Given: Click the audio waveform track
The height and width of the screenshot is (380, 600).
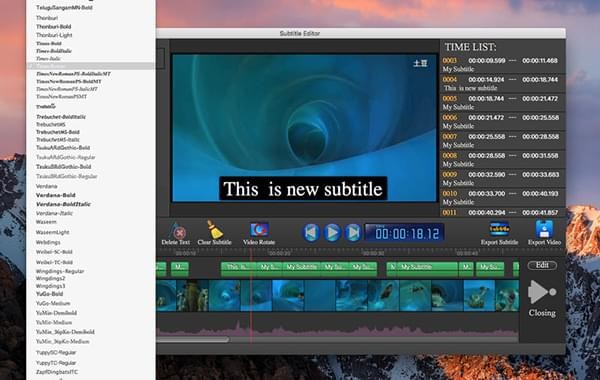Looking at the screenshot, I should pos(338,328).
